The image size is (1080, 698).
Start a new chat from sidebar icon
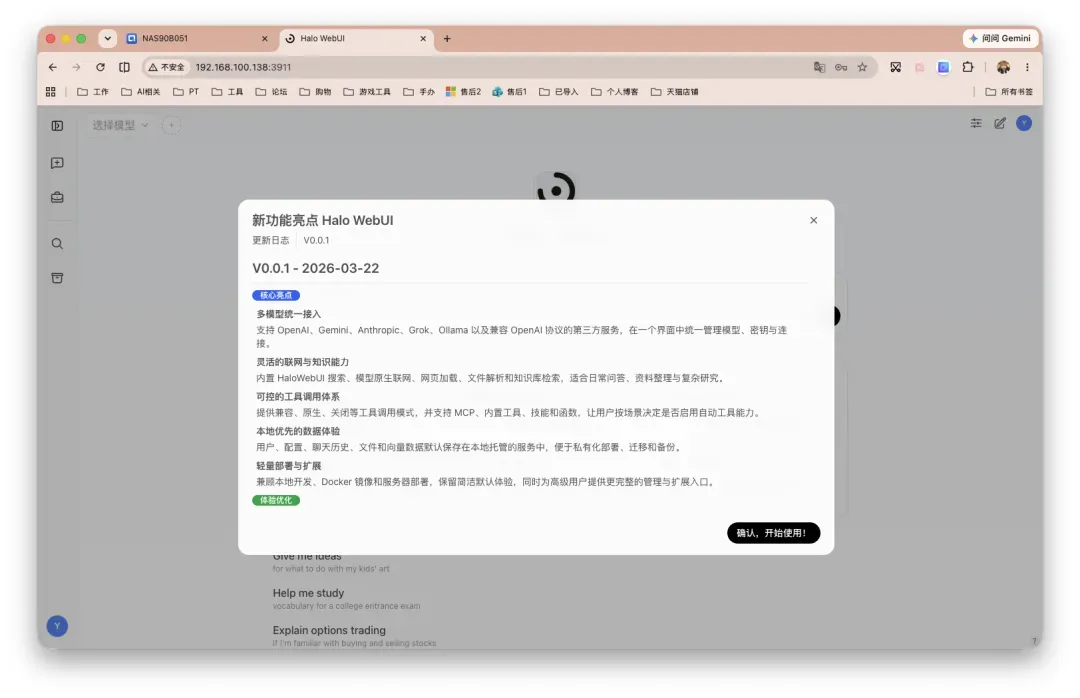(x=57, y=163)
